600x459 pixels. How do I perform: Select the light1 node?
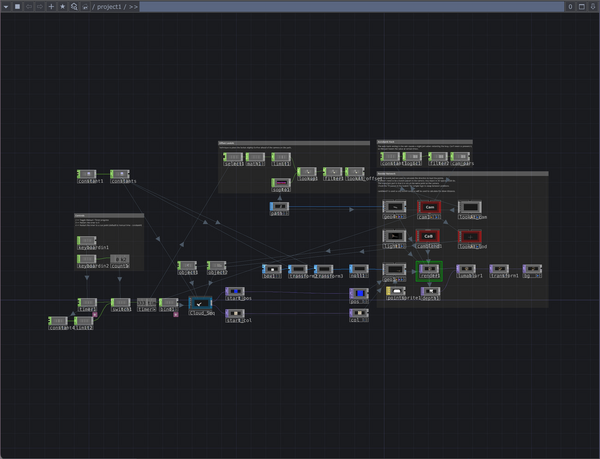coord(394,236)
